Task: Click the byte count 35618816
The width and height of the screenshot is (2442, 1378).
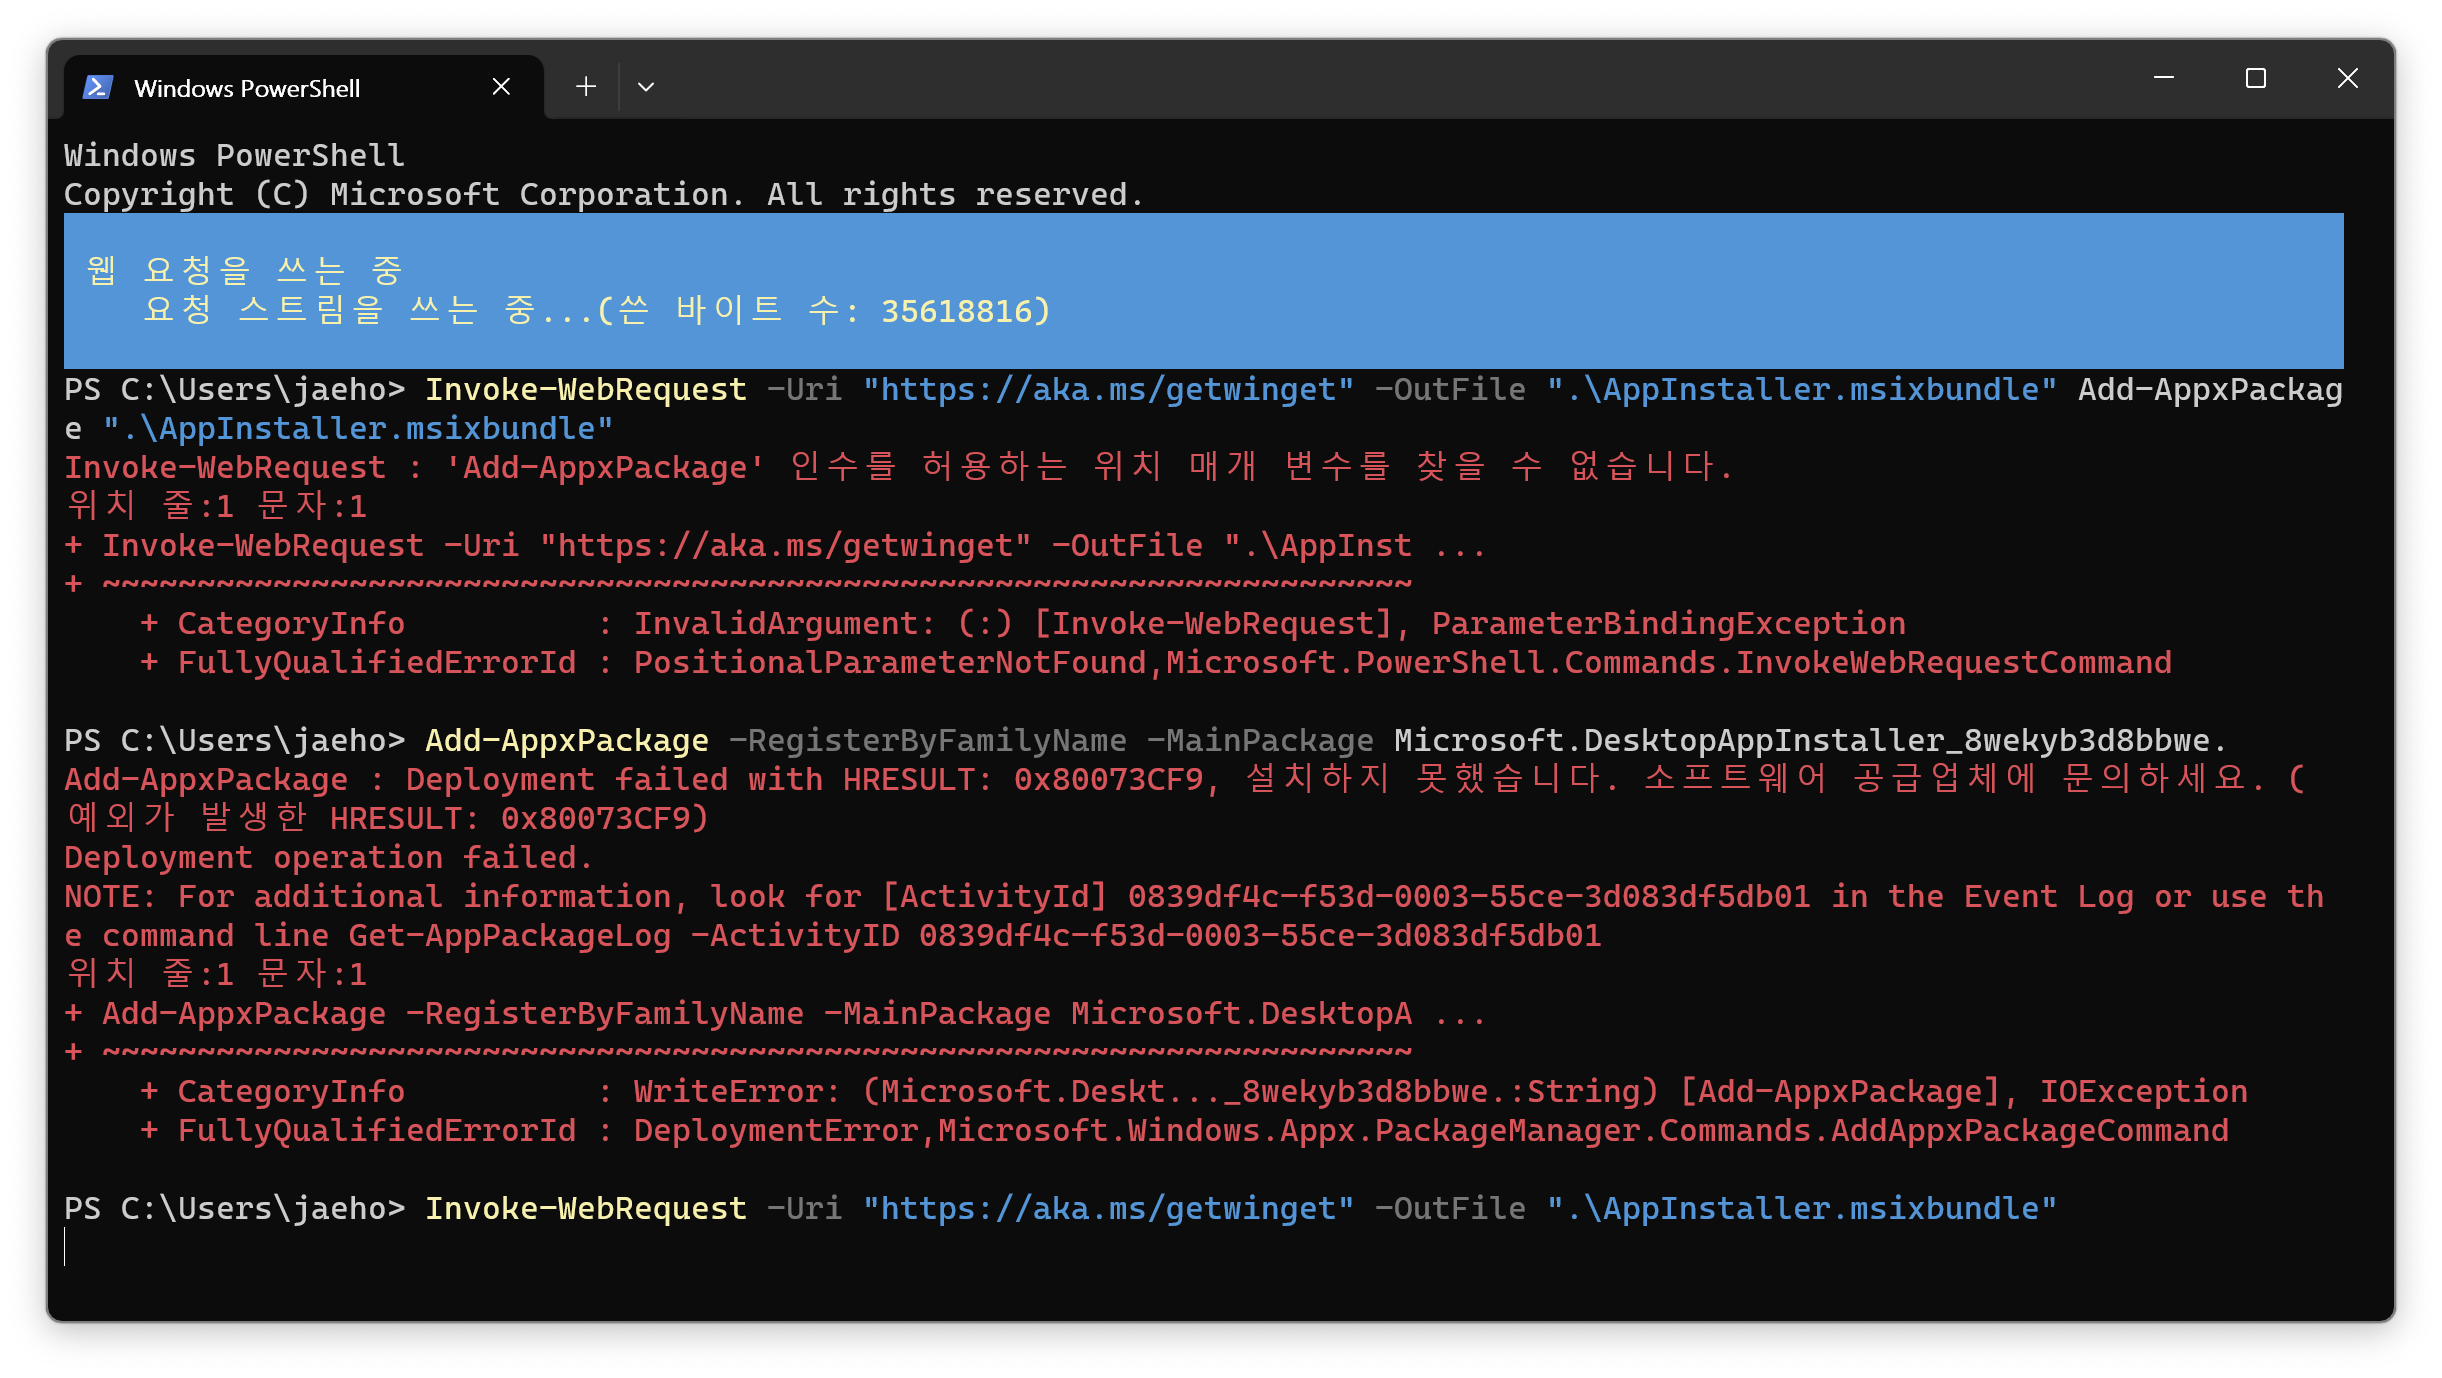Action: pos(956,311)
